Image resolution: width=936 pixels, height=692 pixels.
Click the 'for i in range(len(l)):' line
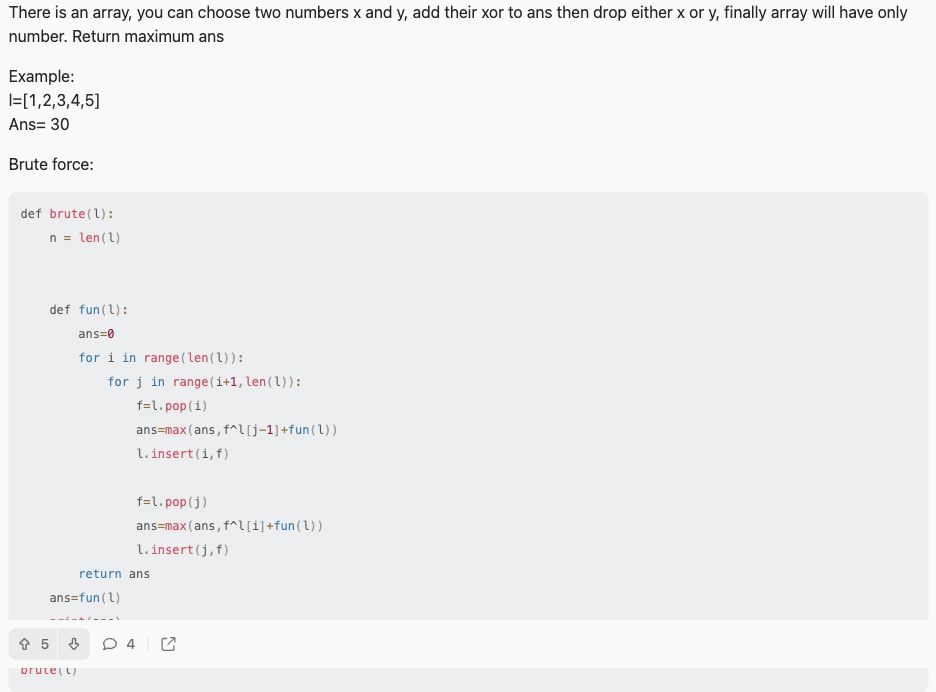(x=161, y=358)
